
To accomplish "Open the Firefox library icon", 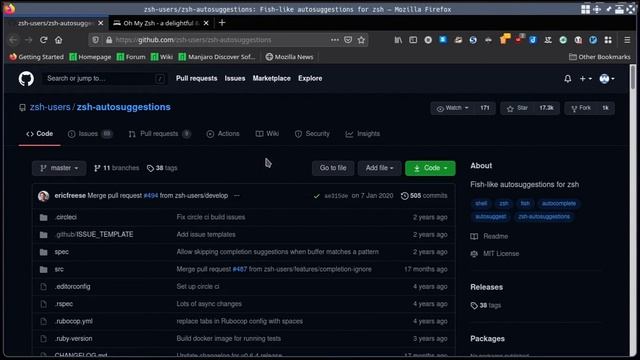I will pyautogui.click(x=398, y=40).
